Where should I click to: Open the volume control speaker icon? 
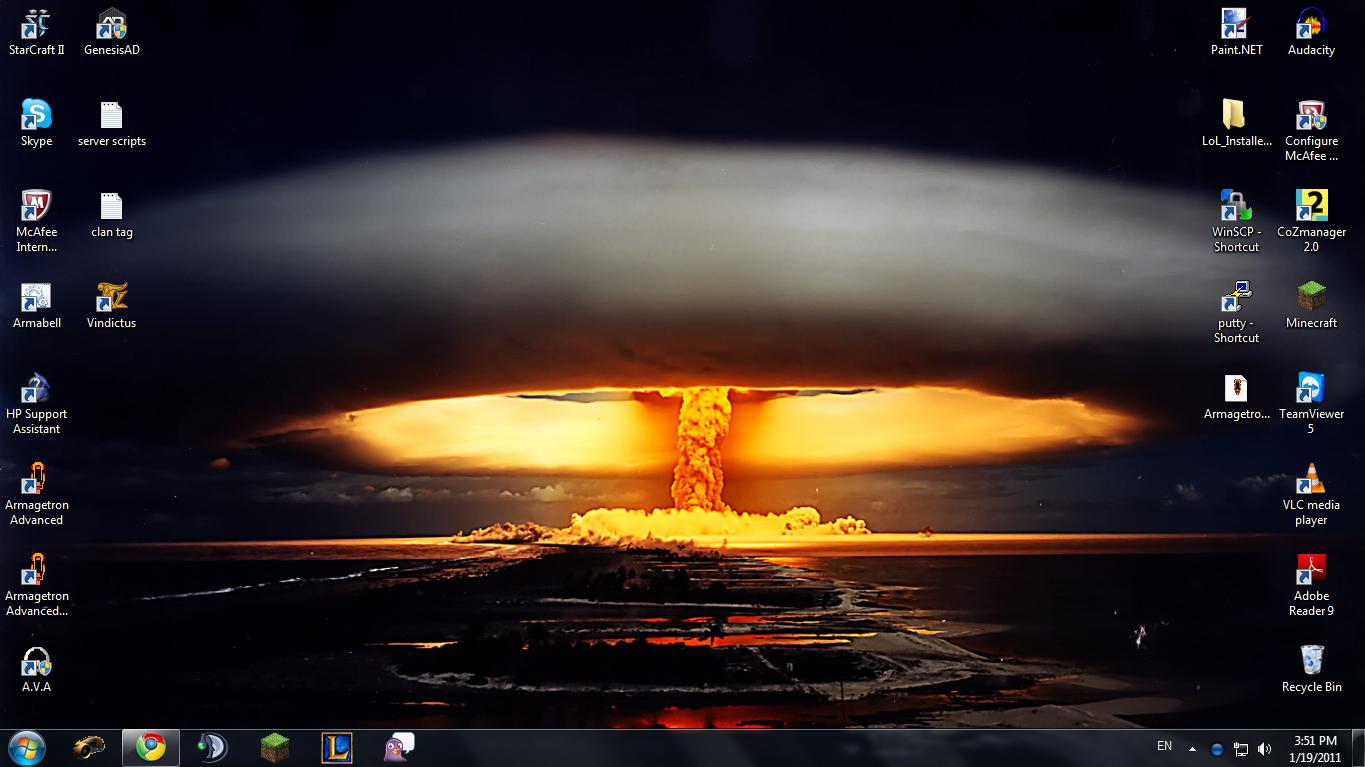[1265, 748]
